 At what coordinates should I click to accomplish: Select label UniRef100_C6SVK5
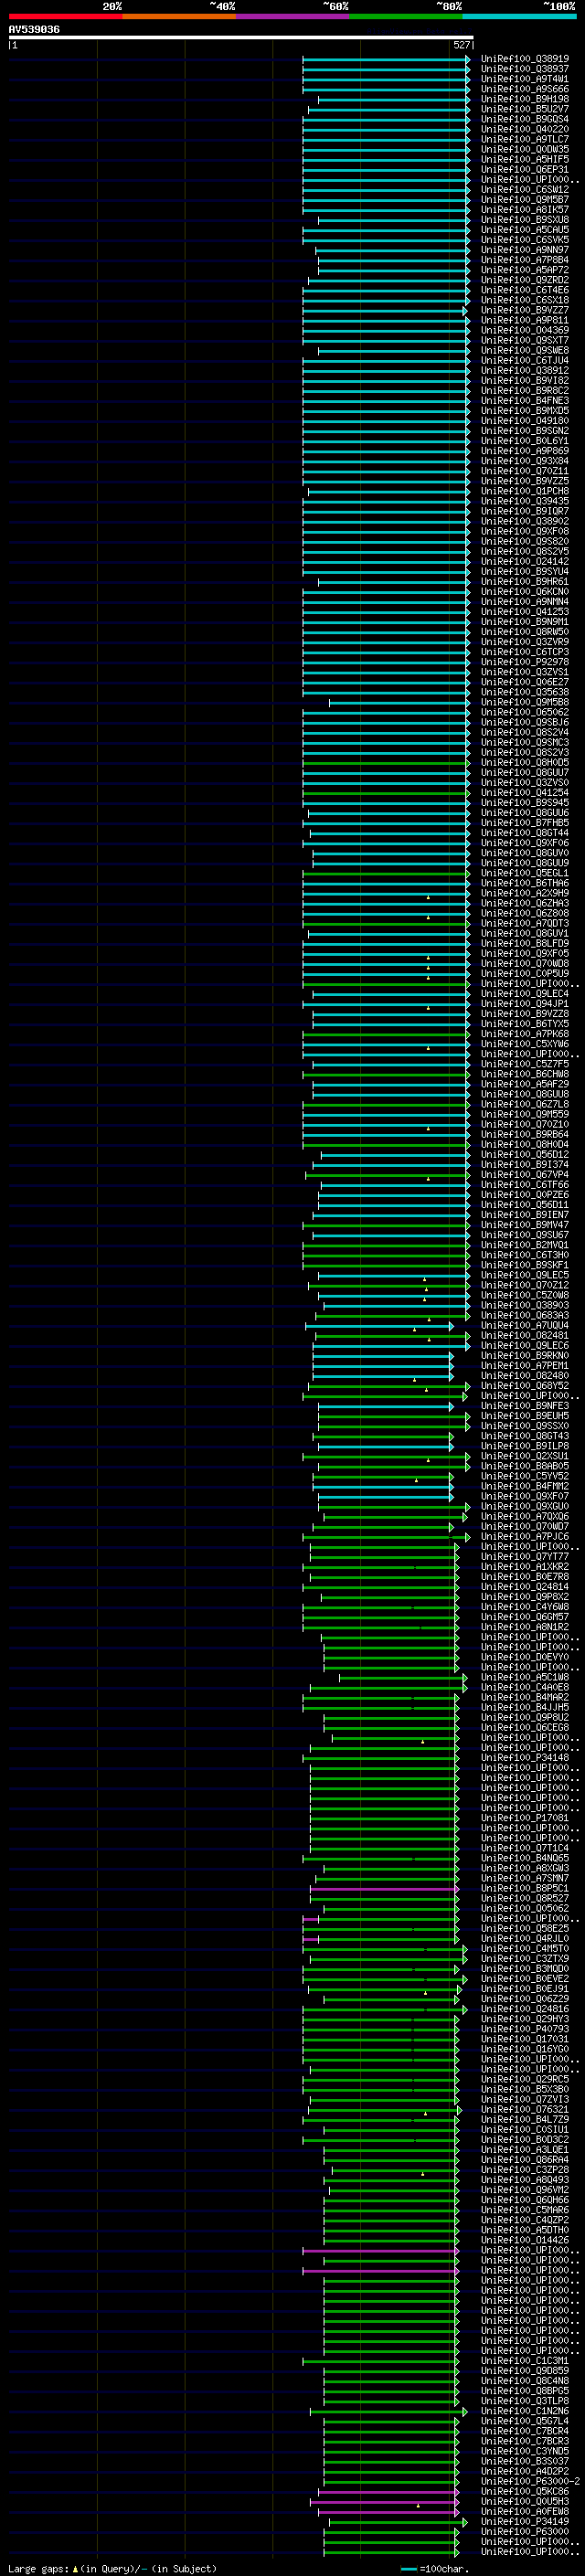pos(524,240)
